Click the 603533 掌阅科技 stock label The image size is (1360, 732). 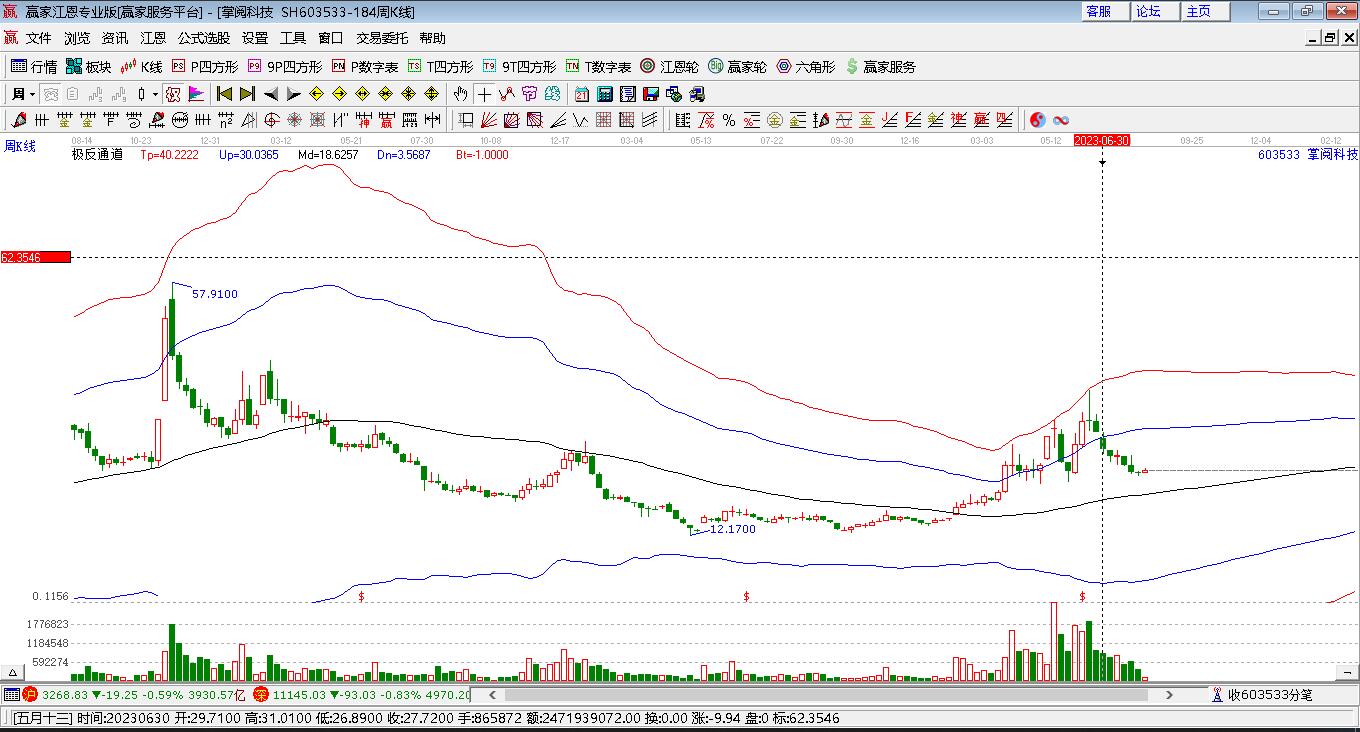[1308, 155]
